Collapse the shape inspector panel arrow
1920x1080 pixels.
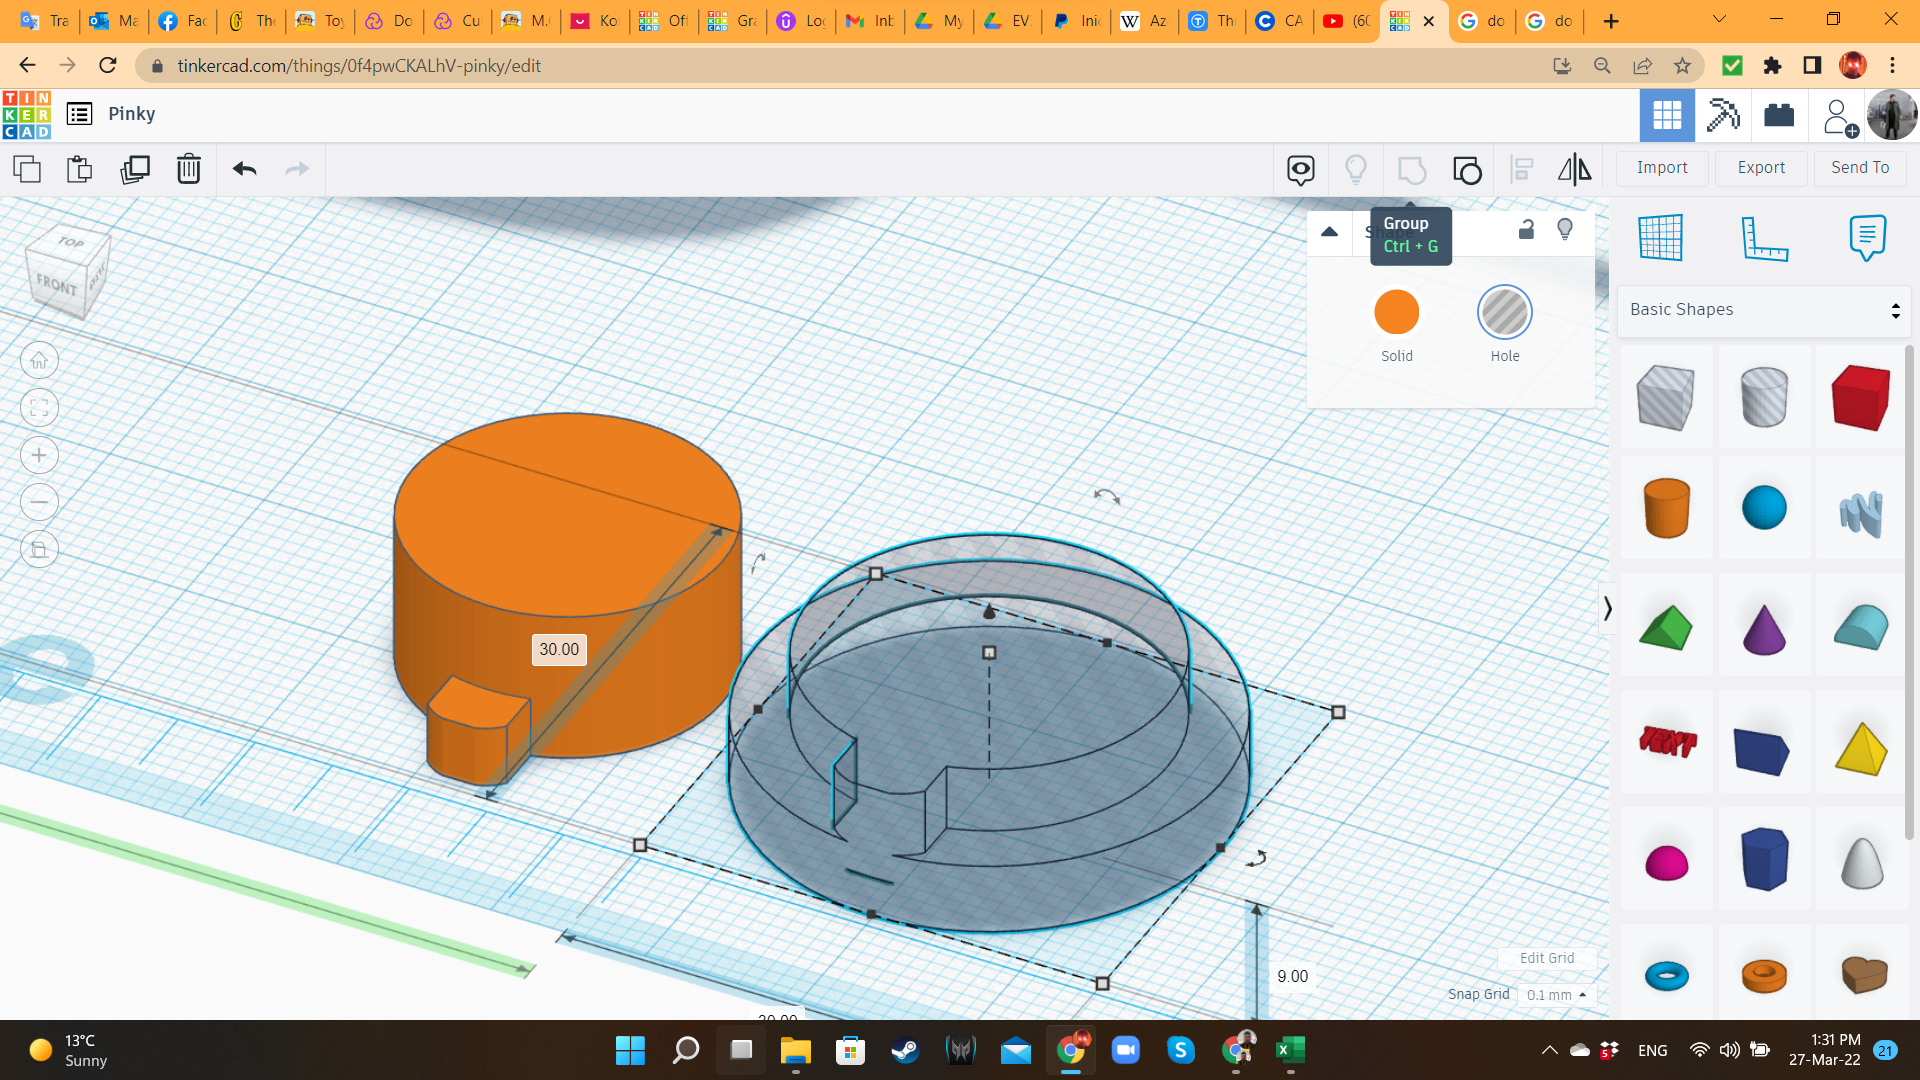(x=1329, y=232)
